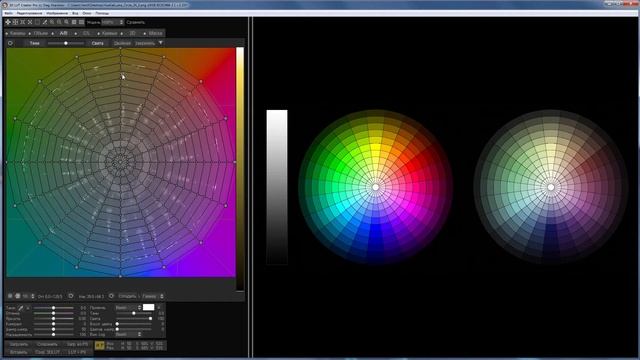Click the grid size stepper below the grid
Screen dimensions: 640x360
click(x=32, y=296)
